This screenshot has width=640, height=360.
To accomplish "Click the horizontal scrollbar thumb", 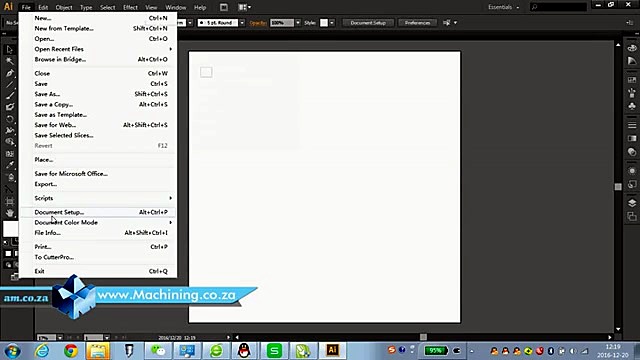I will pyautogui.click(x=423, y=337).
